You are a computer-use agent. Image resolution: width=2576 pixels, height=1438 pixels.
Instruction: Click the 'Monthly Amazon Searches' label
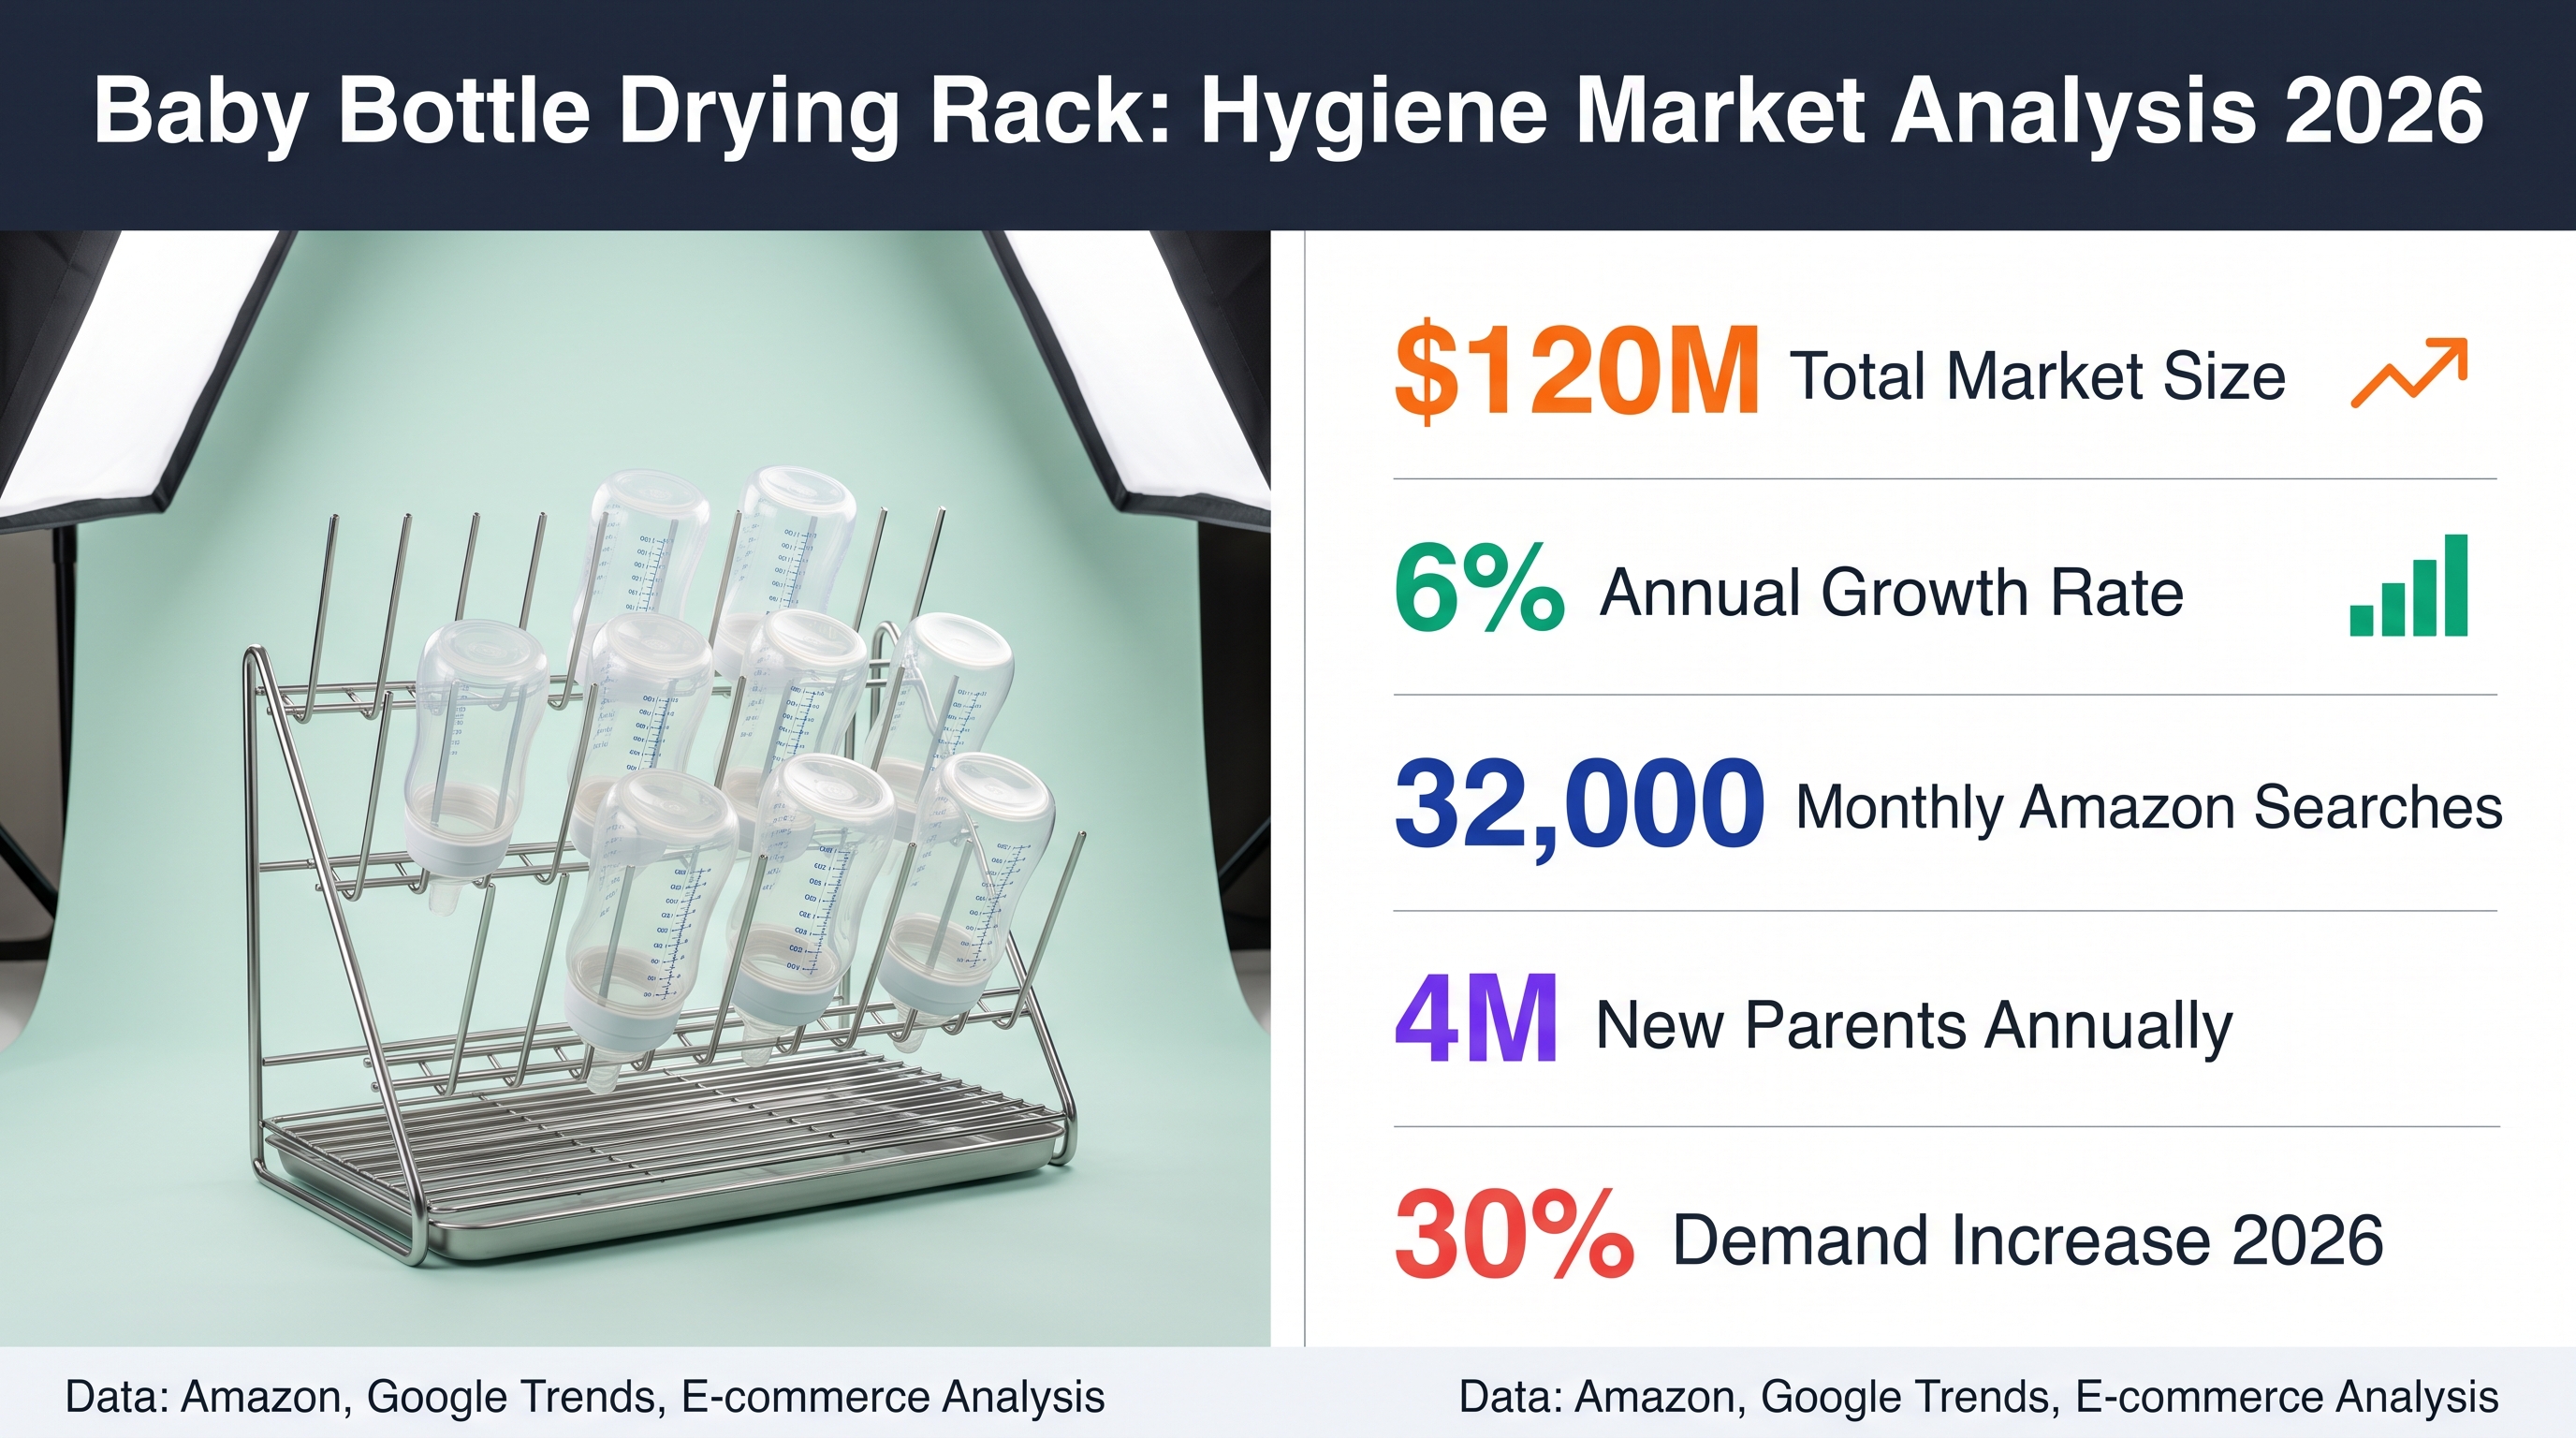click(x=2149, y=808)
